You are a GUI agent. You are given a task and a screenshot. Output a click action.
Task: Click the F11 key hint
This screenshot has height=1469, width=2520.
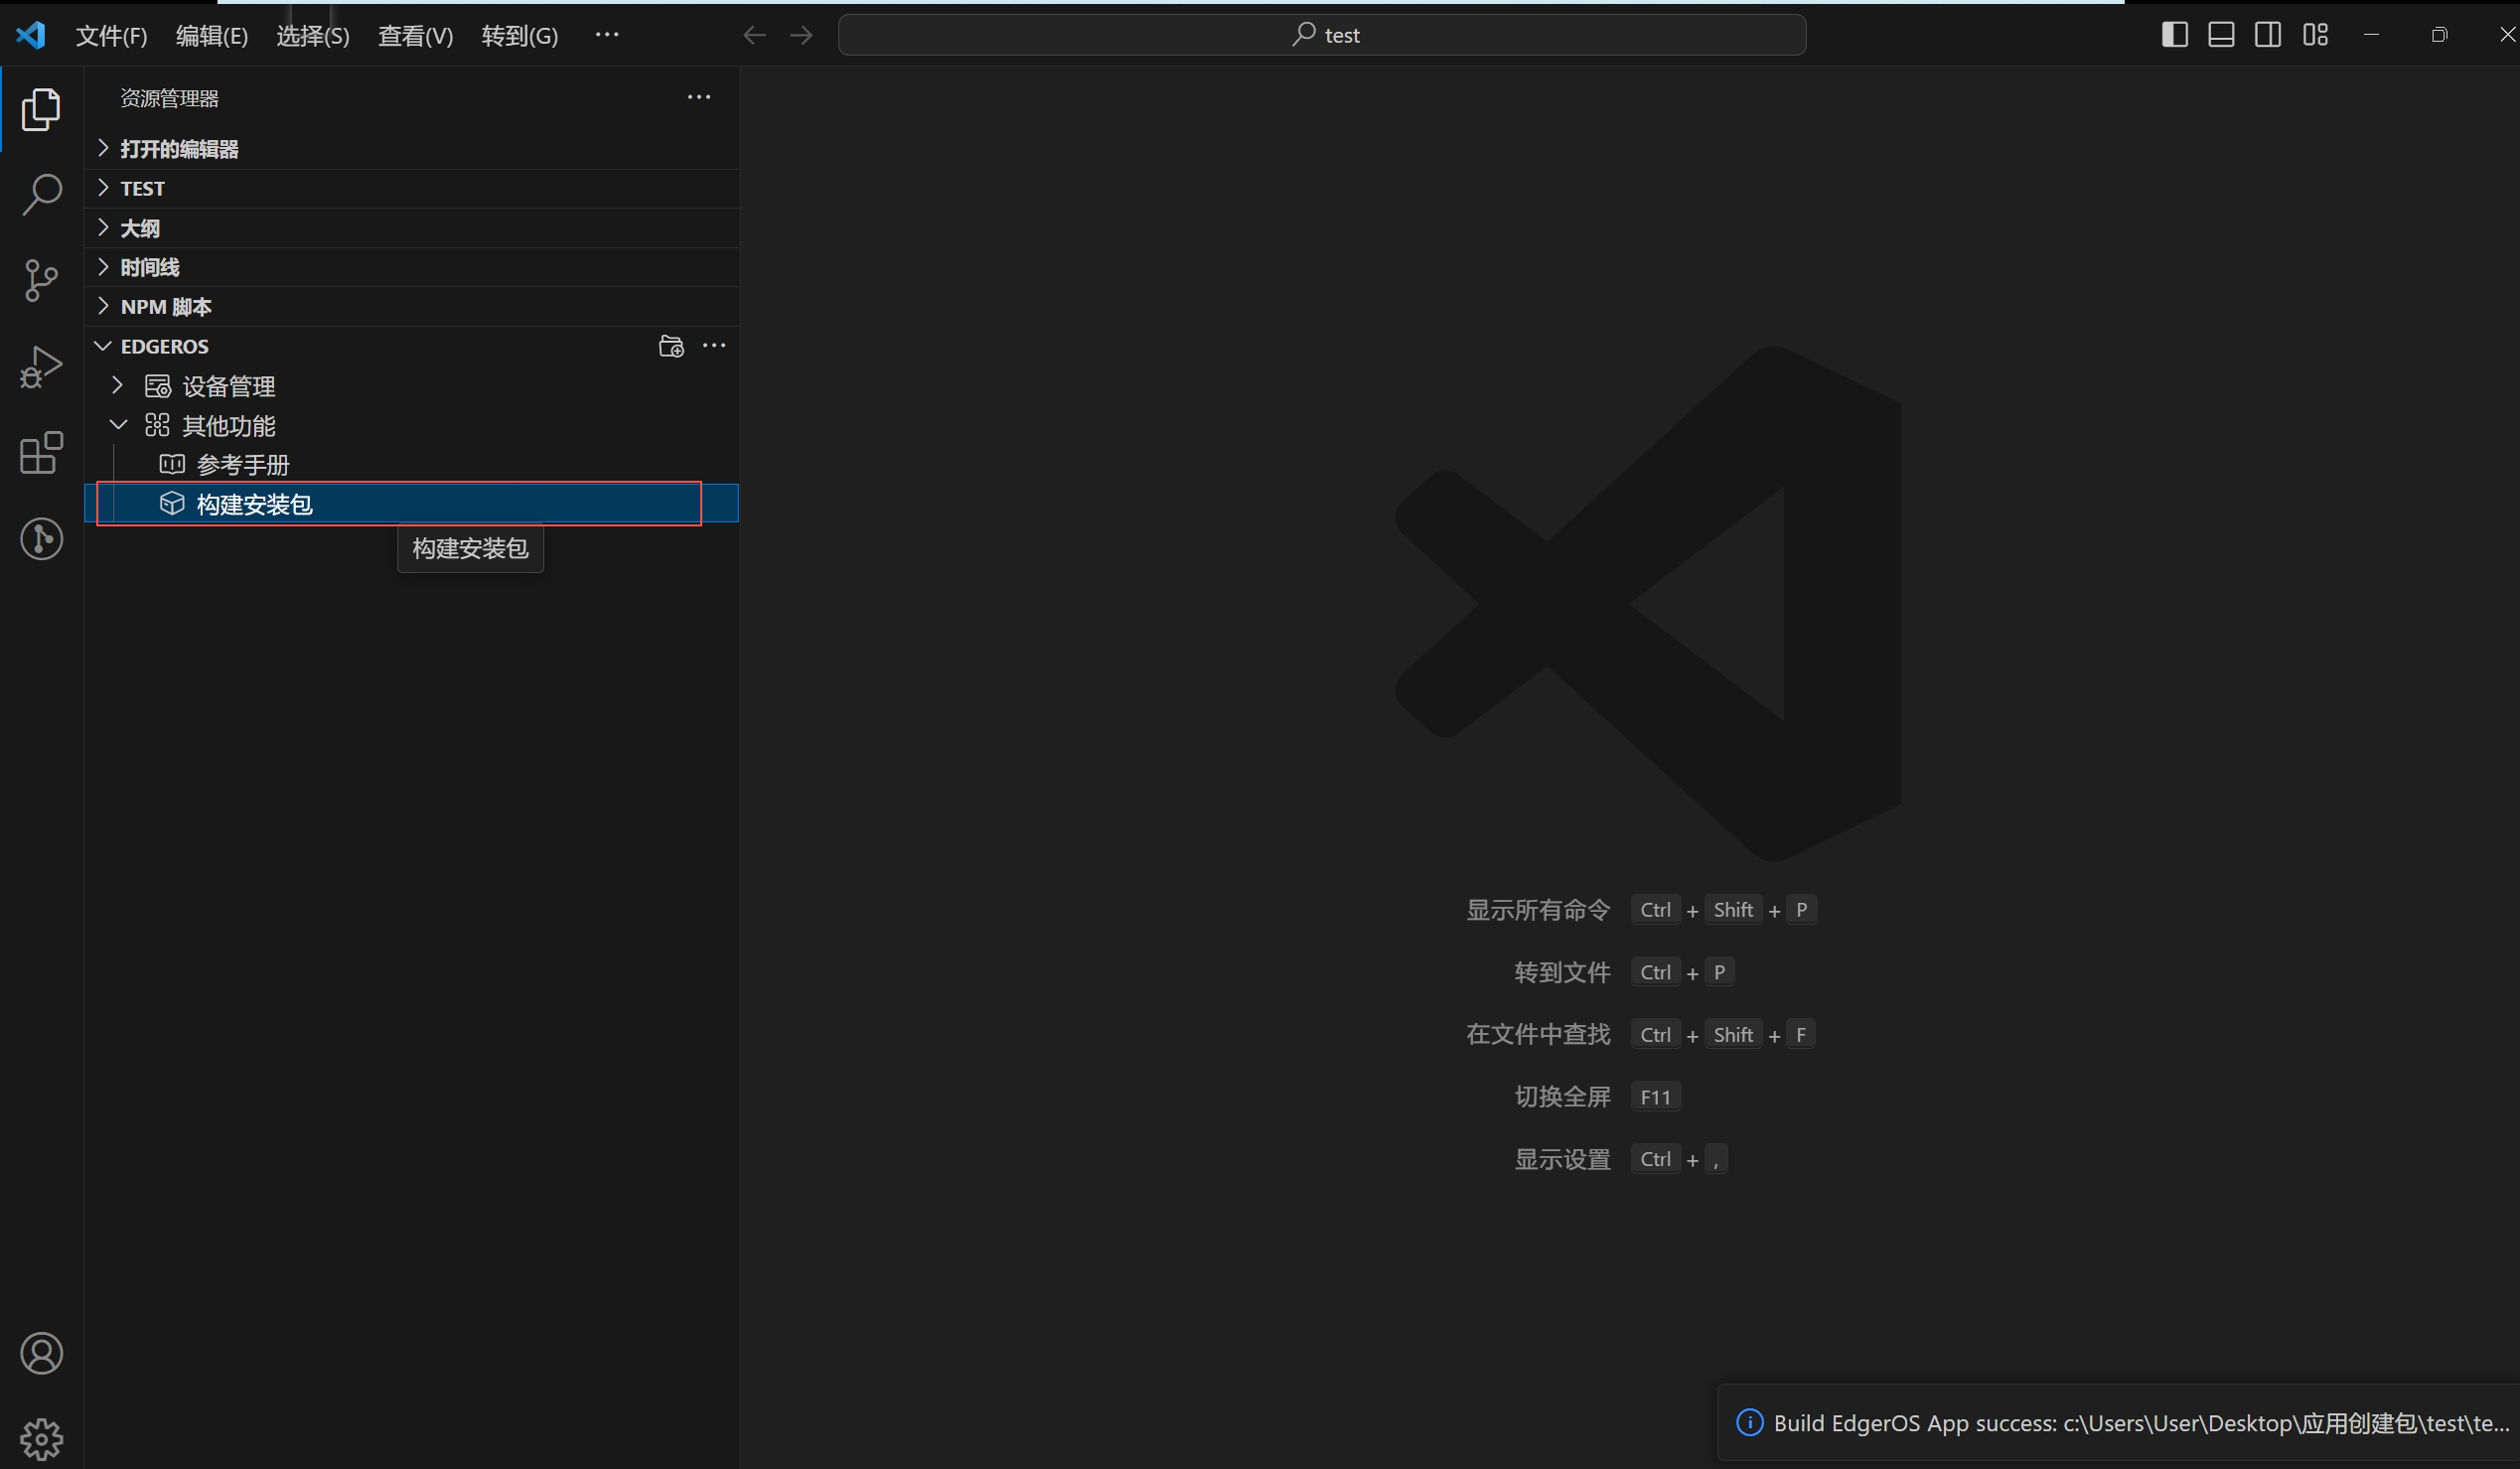coord(1655,1097)
